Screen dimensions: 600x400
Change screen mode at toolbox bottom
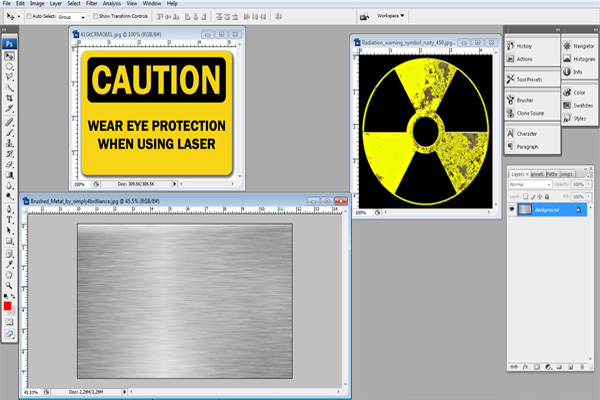[9, 334]
